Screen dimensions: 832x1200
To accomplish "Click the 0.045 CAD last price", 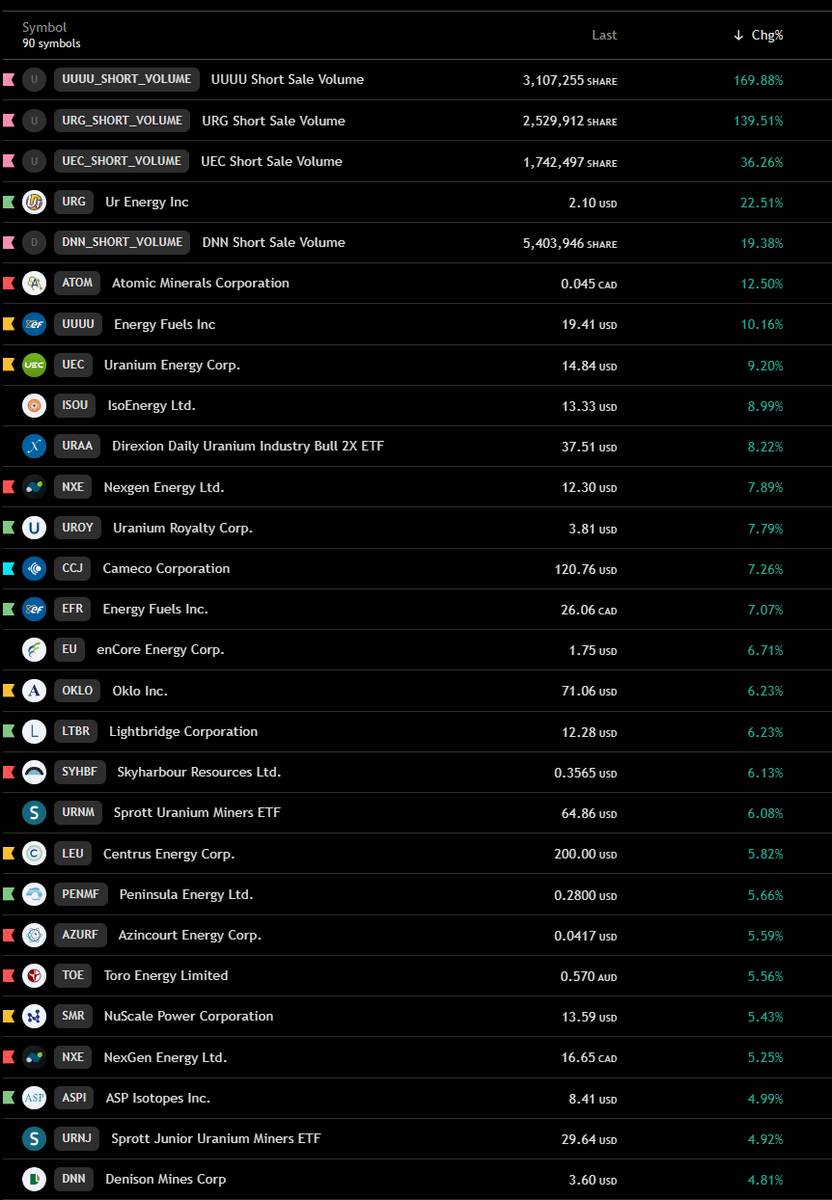I will tap(589, 284).
